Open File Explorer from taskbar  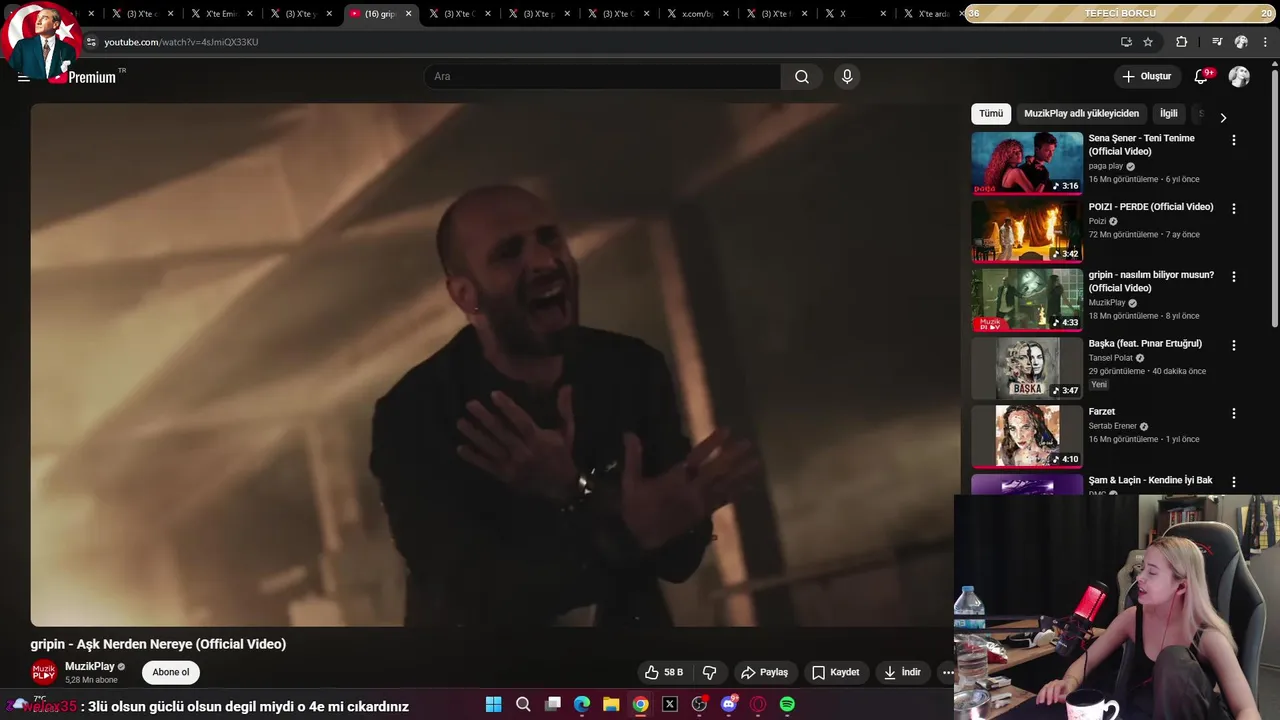(x=611, y=704)
